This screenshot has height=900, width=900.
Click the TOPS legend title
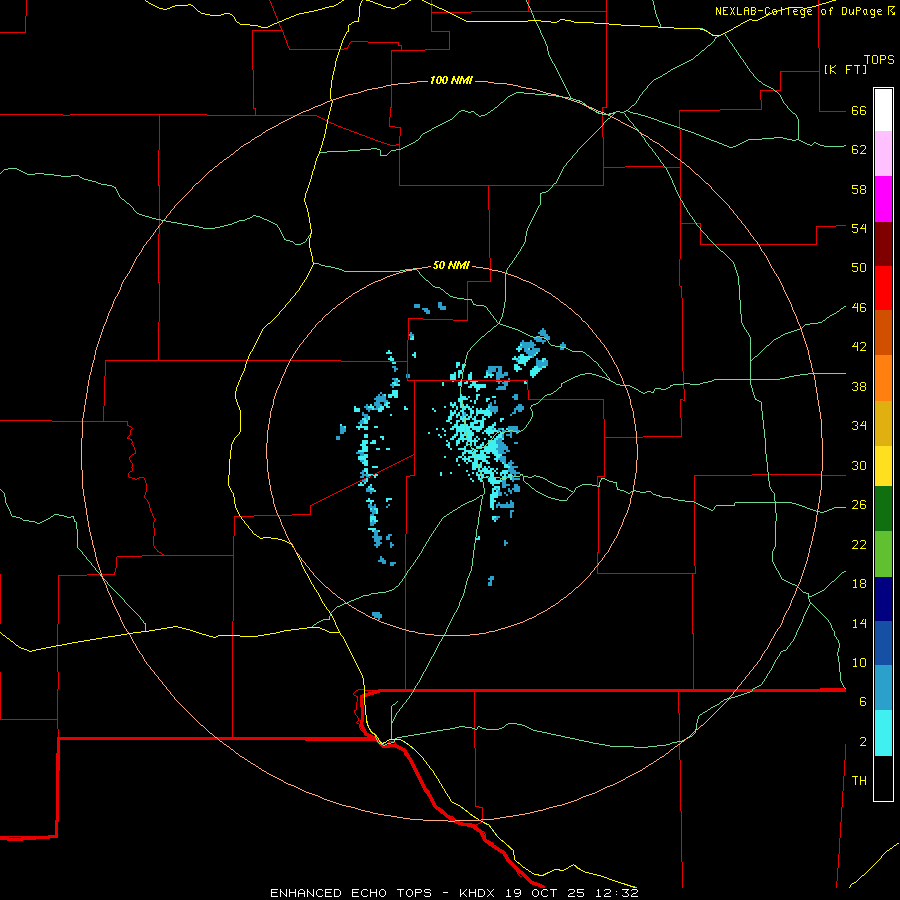pyautogui.click(x=879, y=59)
